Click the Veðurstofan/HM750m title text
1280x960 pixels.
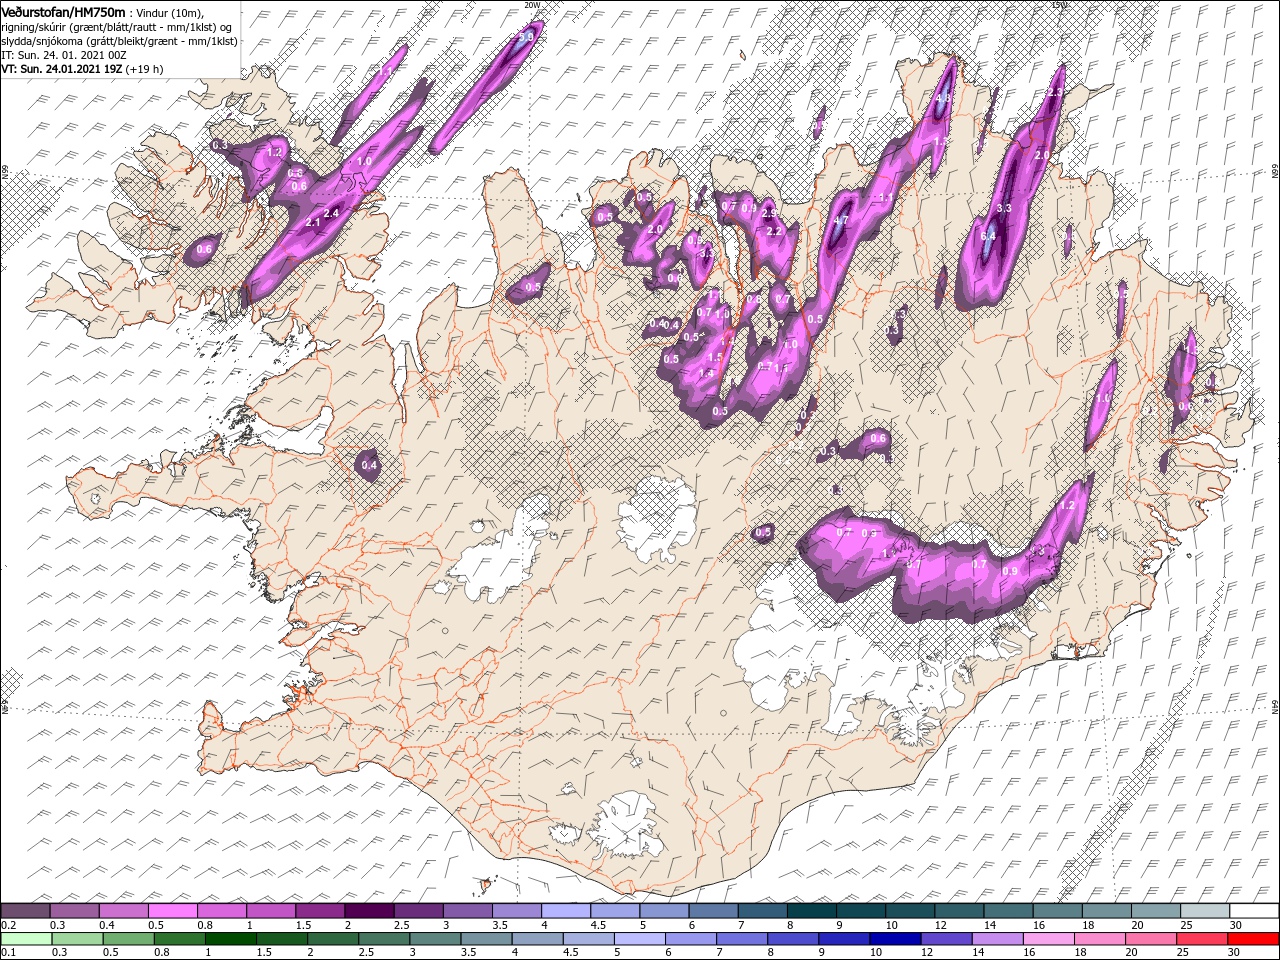(x=63, y=12)
